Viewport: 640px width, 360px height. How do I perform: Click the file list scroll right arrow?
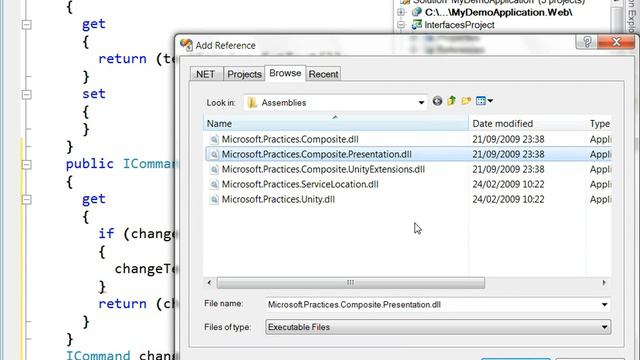604,282
